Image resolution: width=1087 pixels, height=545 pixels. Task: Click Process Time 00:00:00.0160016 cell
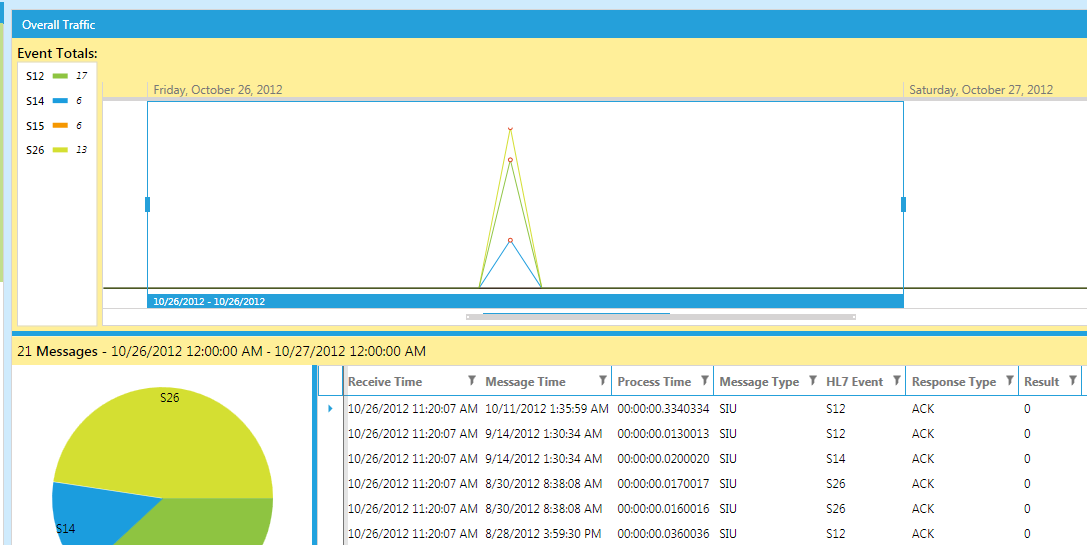663,509
